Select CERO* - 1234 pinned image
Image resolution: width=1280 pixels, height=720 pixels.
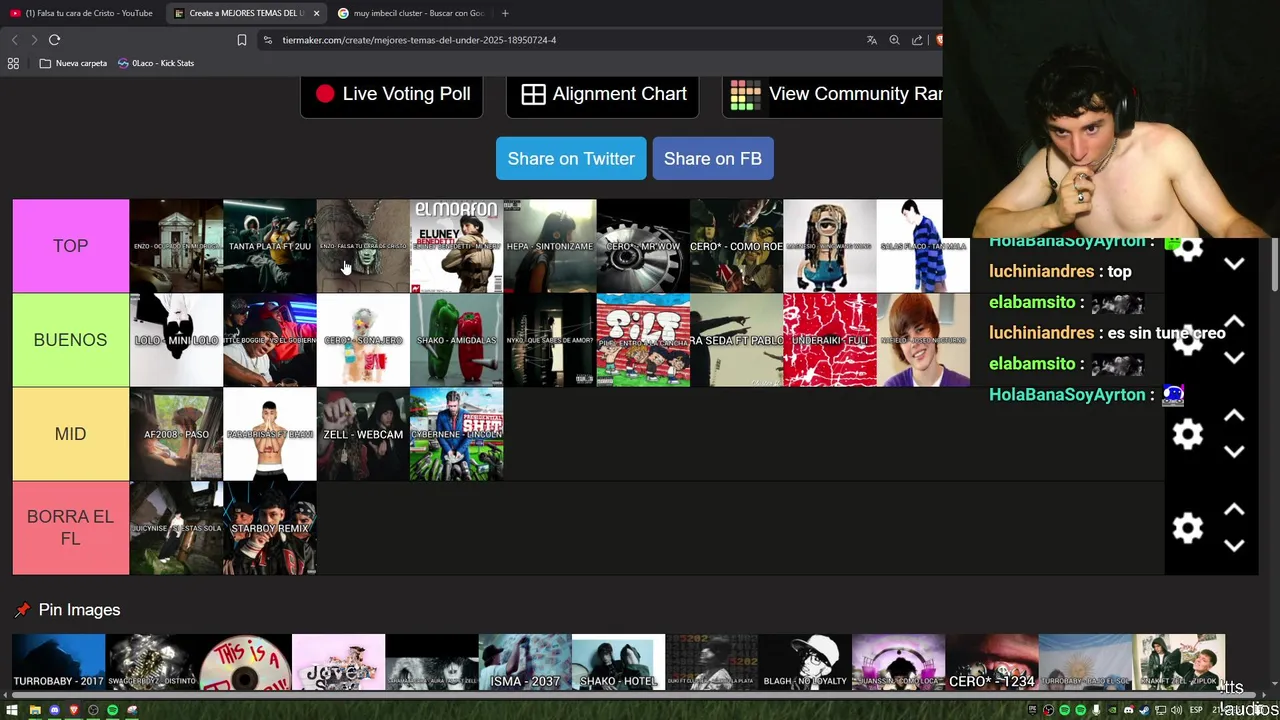tap(991, 662)
